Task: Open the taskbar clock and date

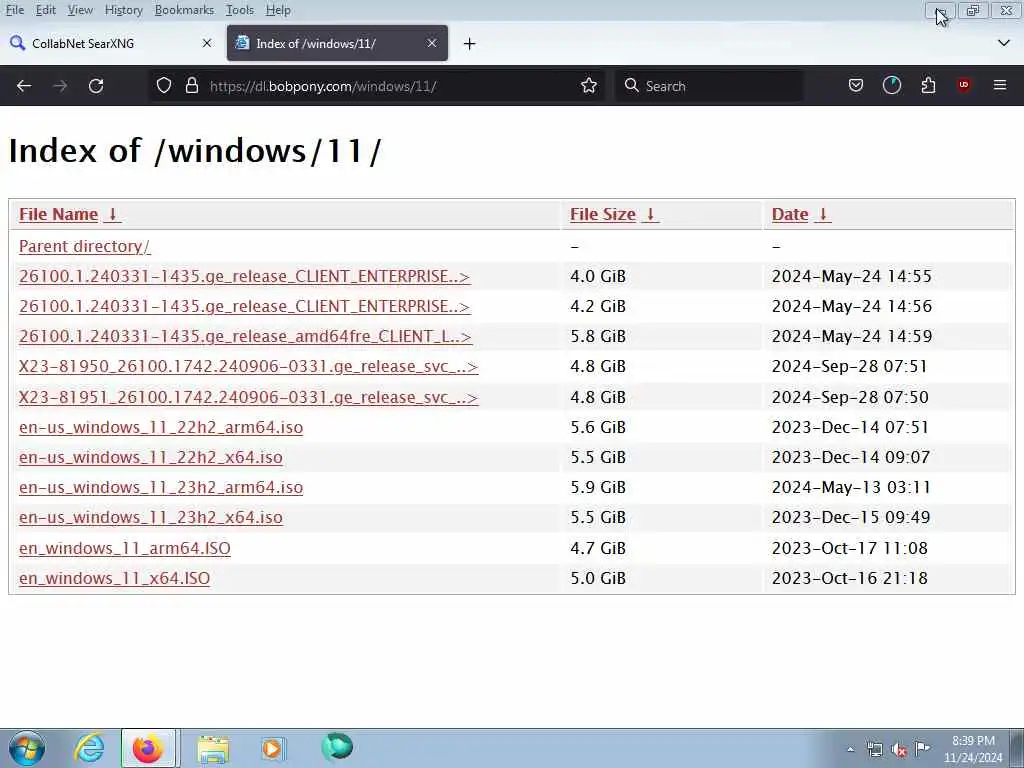Action: pyautogui.click(x=973, y=749)
